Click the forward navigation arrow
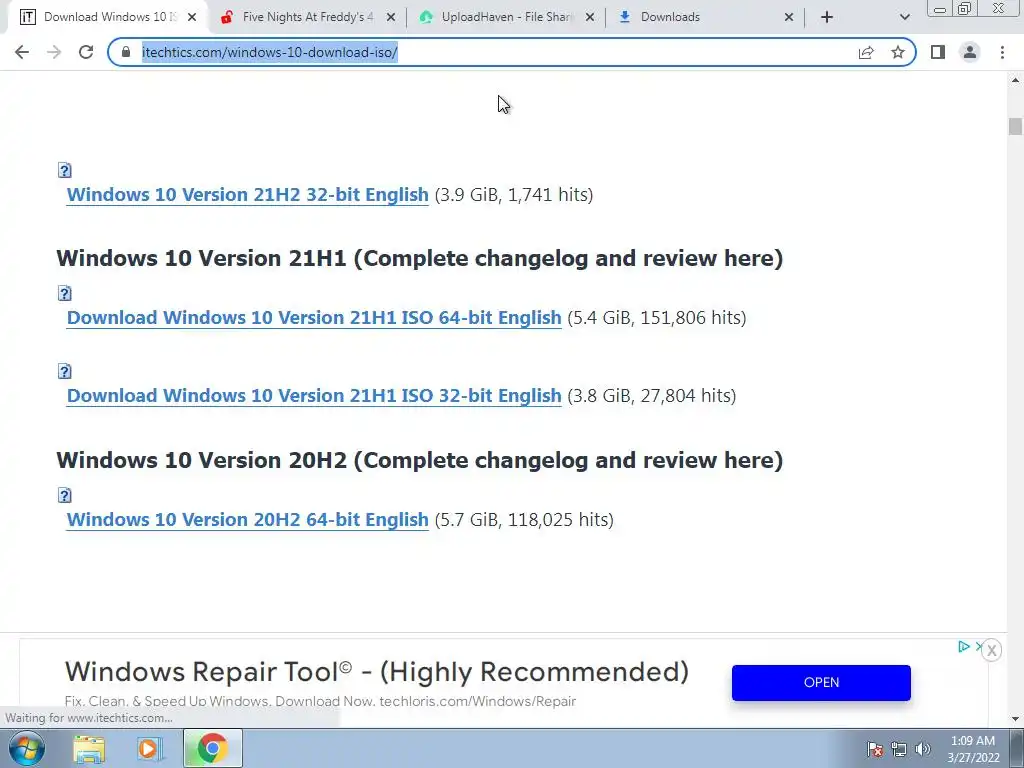The image size is (1024, 768). click(54, 52)
